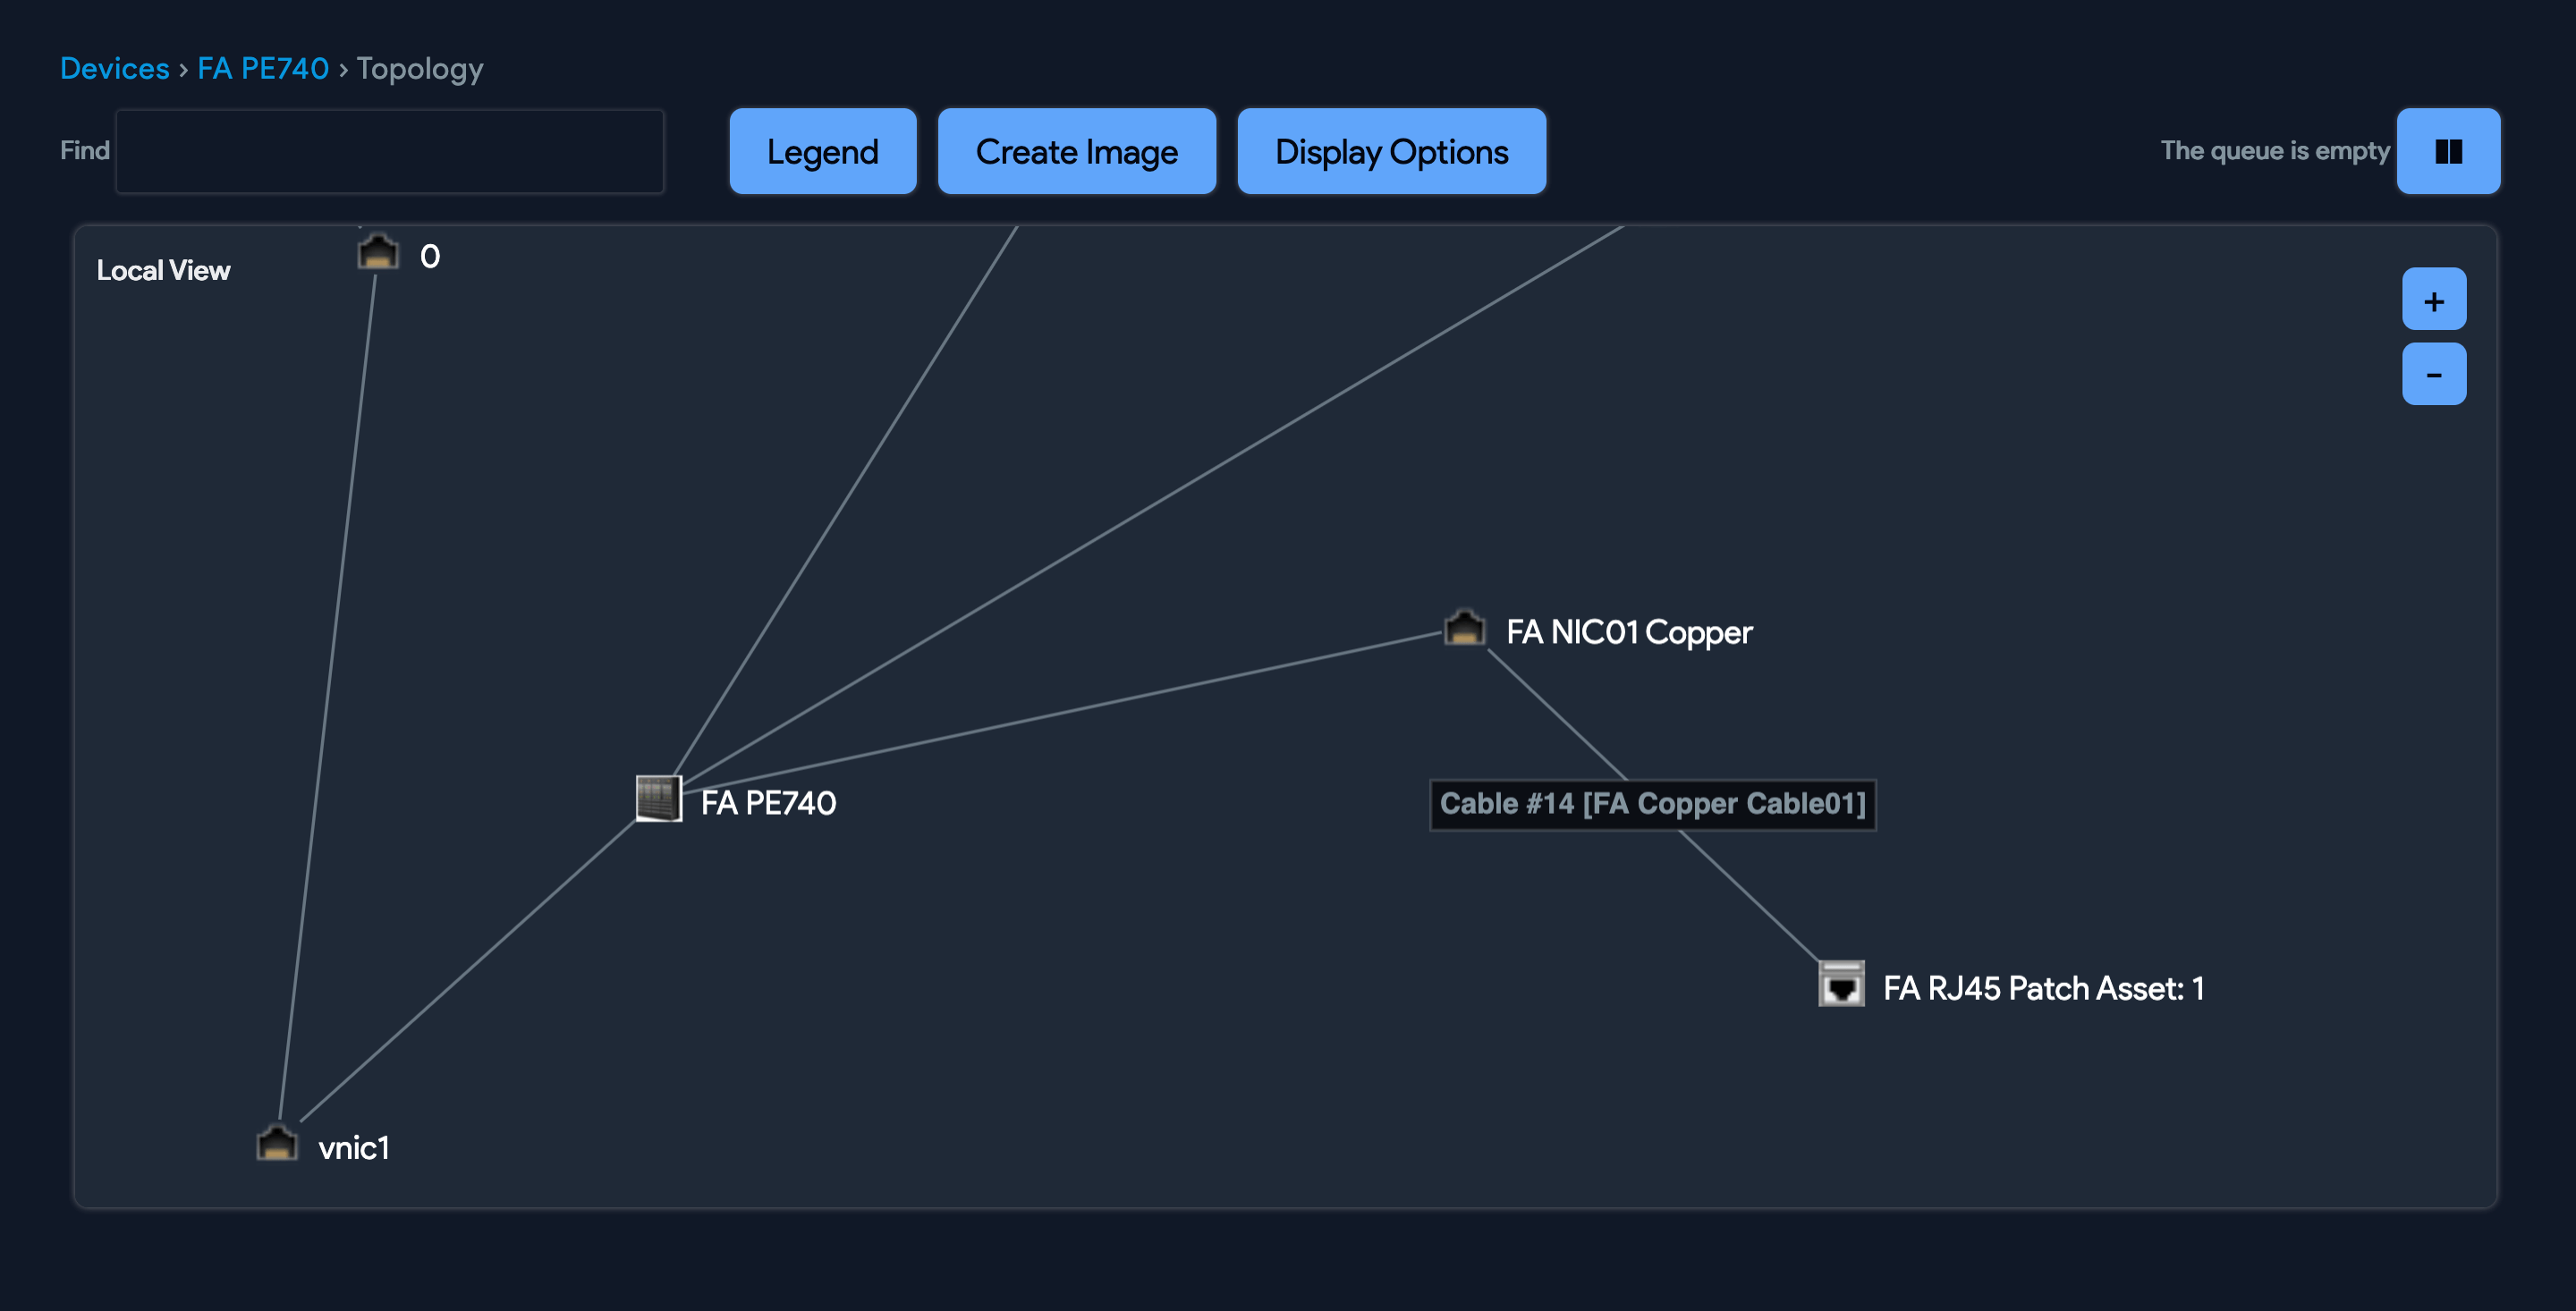Click inside the Find search field
The width and height of the screenshot is (2576, 1311).
389,150
